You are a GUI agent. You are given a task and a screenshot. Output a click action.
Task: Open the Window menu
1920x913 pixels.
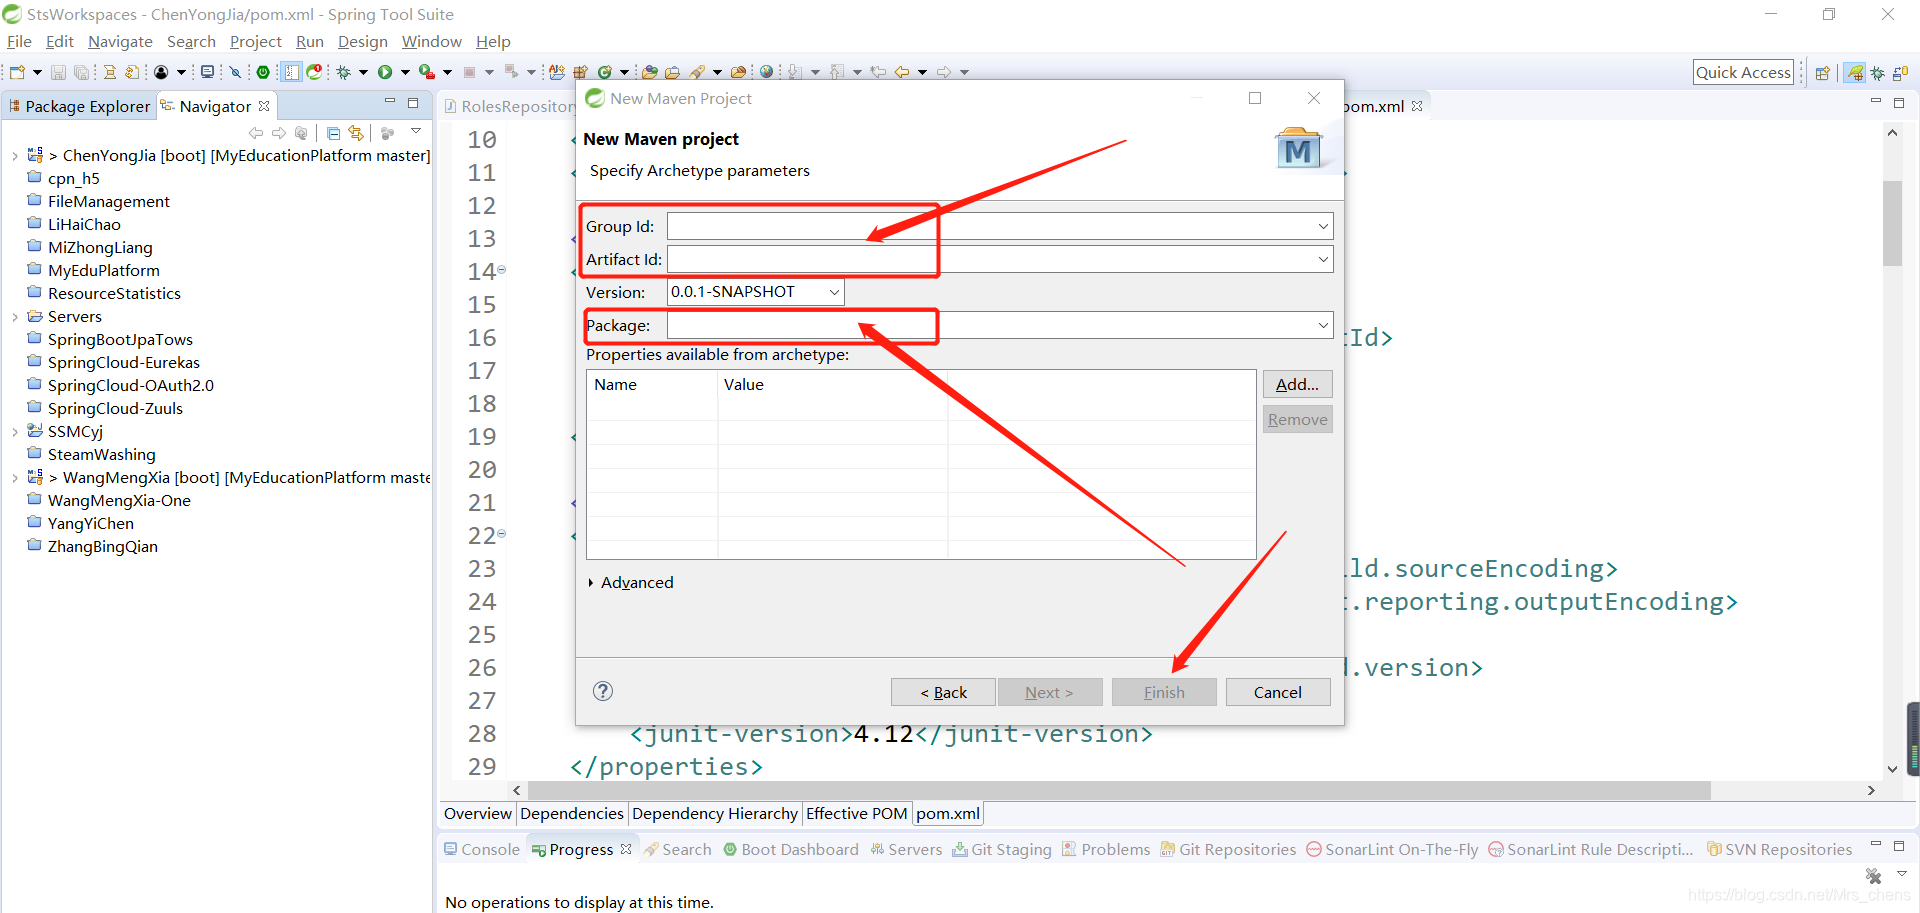431,41
